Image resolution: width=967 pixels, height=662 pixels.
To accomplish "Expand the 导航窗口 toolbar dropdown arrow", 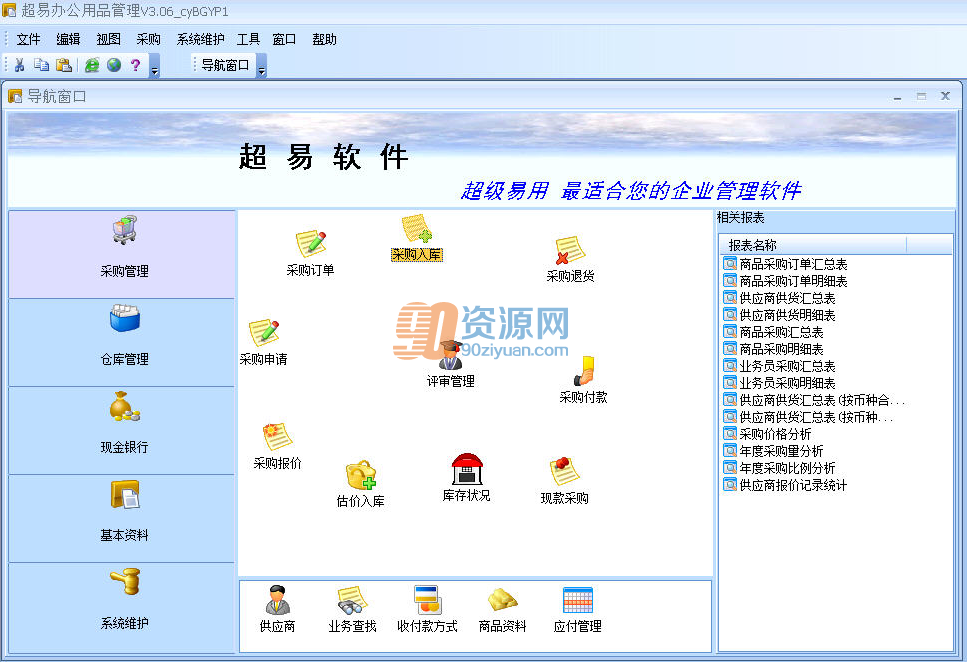I will 261,65.
